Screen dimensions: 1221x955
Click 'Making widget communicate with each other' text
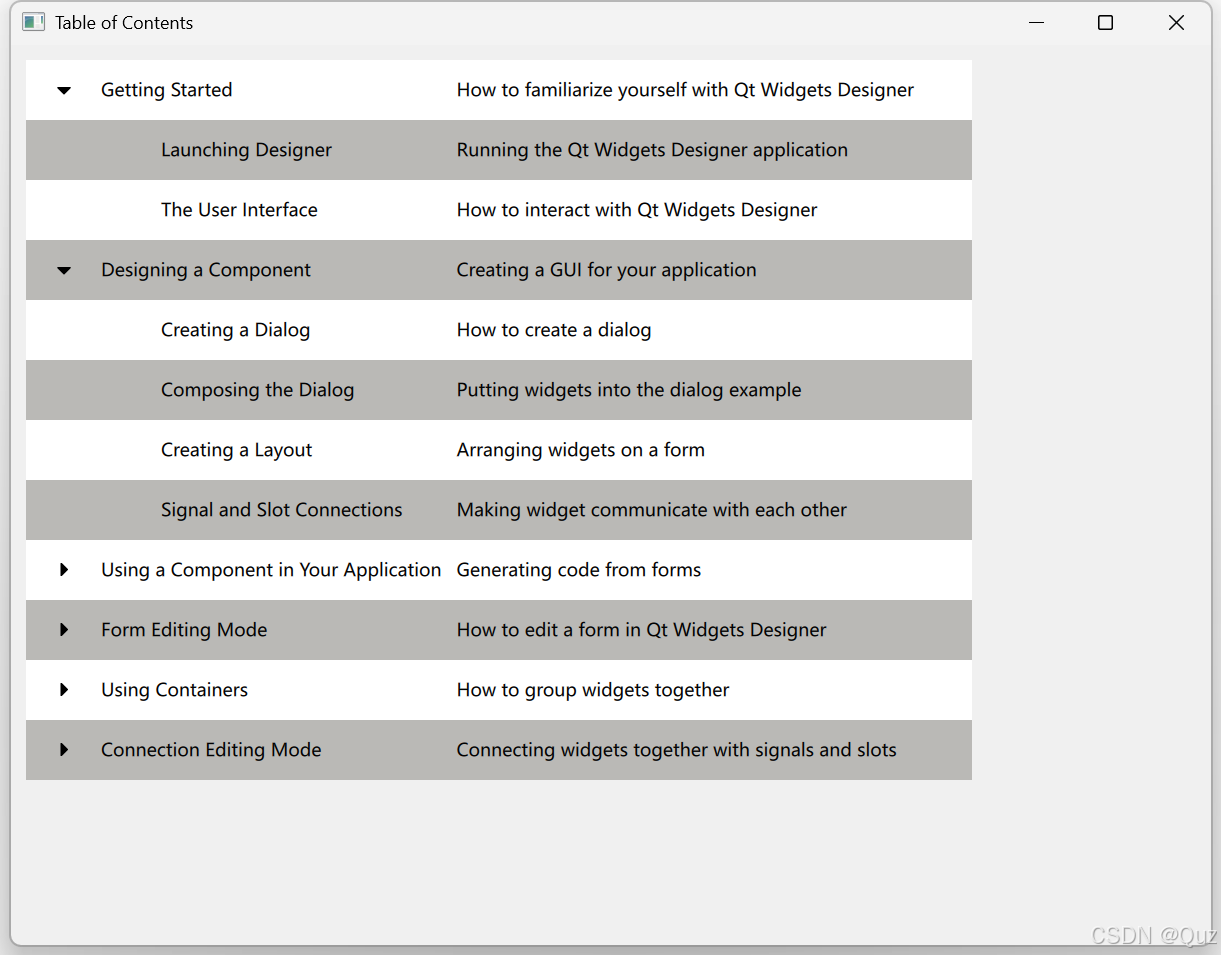pyautogui.click(x=651, y=510)
